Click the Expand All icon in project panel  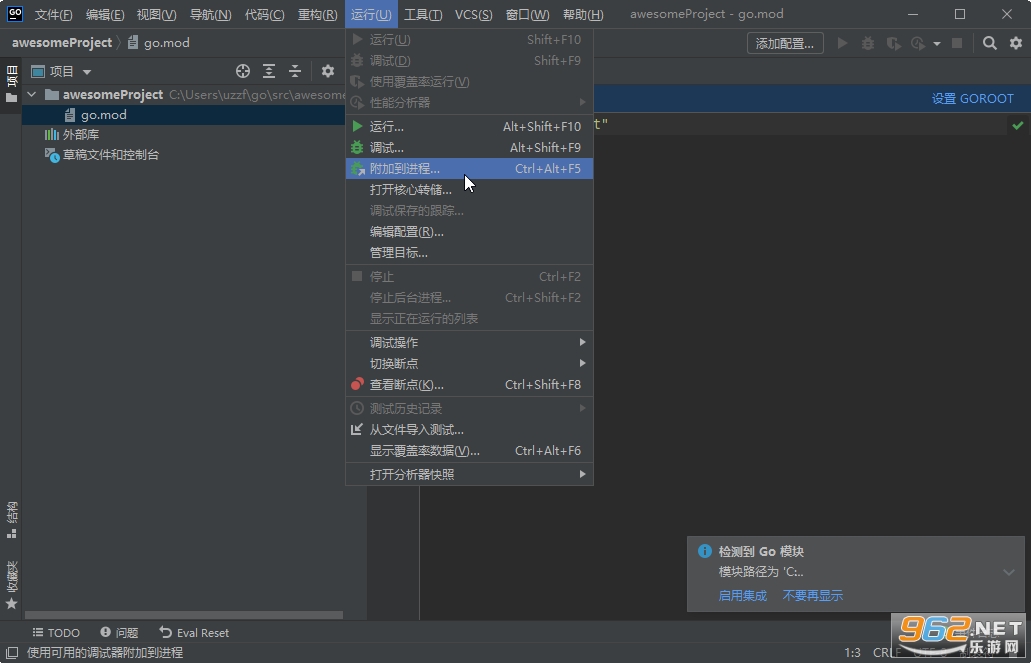269,71
